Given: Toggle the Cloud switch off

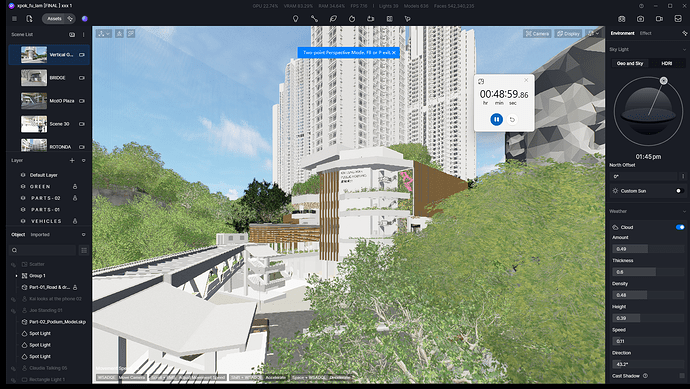Looking at the screenshot, I should pyautogui.click(x=680, y=228).
